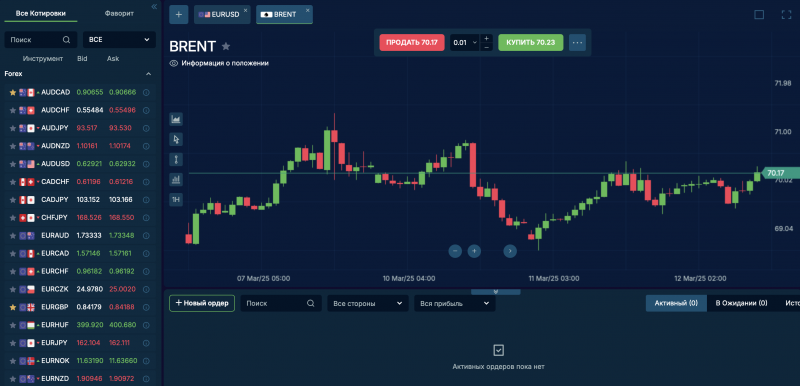The width and height of the screenshot is (800, 386).
Task: Click the КУПИТЬ 70.23 buy button
Action: (531, 43)
